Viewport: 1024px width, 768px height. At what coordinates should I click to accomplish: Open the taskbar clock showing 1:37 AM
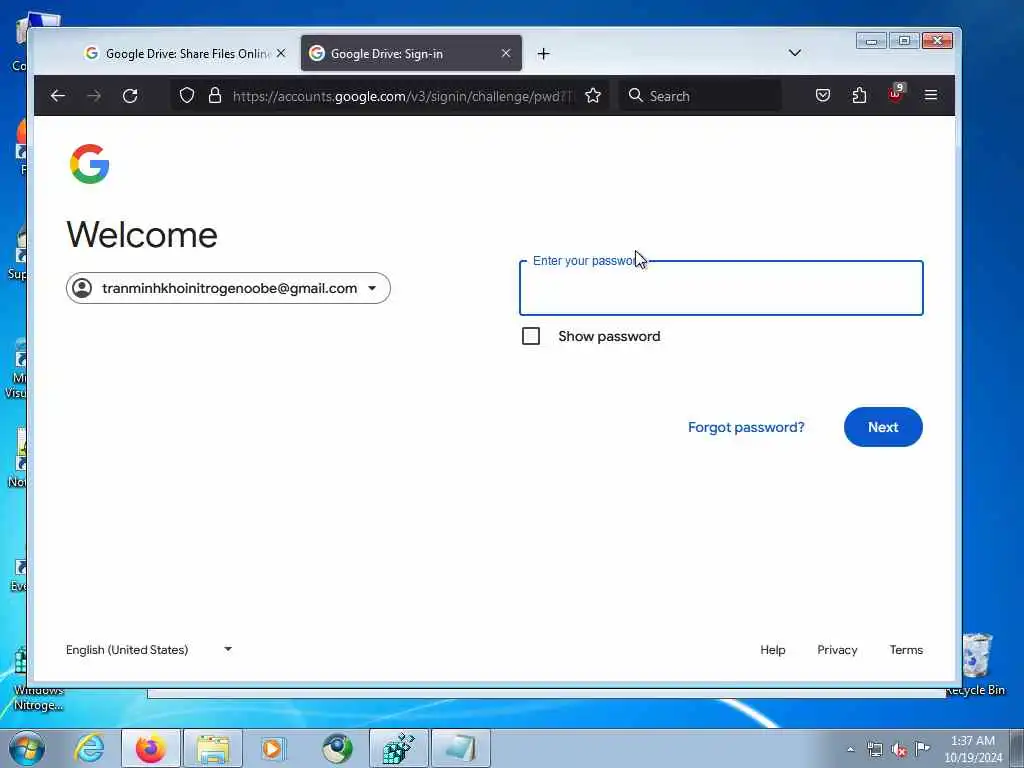[973, 749]
